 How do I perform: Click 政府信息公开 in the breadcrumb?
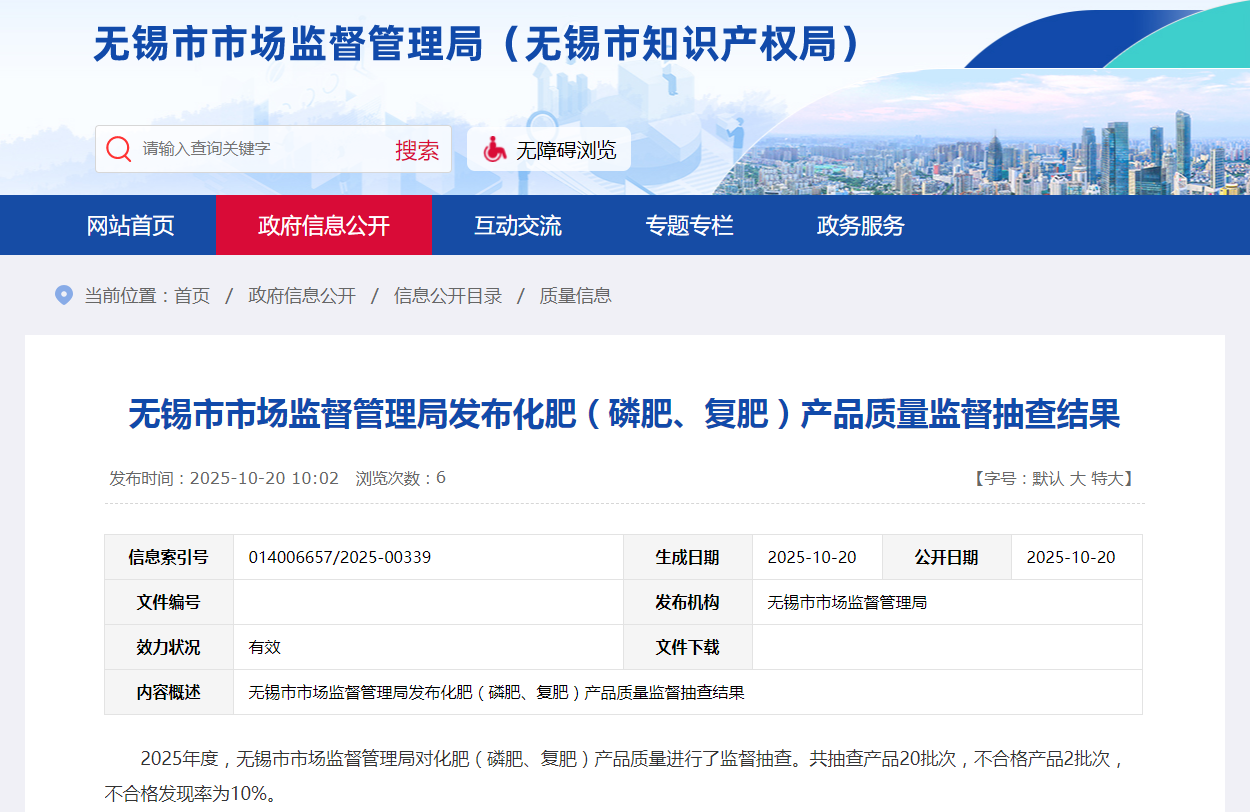[x=302, y=296]
